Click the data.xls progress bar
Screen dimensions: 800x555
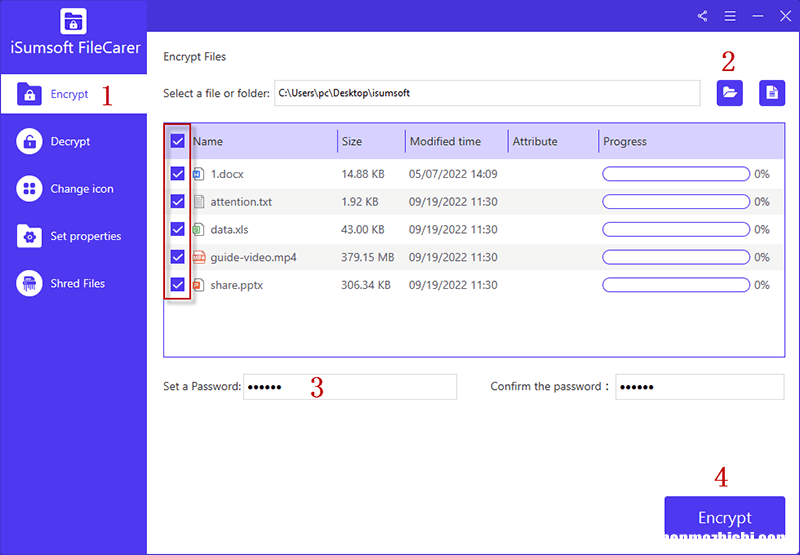coord(676,229)
